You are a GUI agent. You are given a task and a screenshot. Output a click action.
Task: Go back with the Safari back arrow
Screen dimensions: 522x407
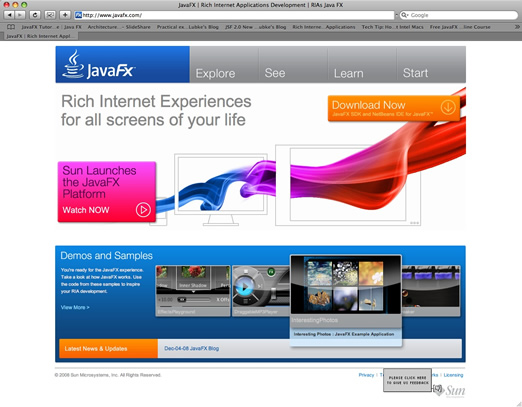tap(9, 15)
